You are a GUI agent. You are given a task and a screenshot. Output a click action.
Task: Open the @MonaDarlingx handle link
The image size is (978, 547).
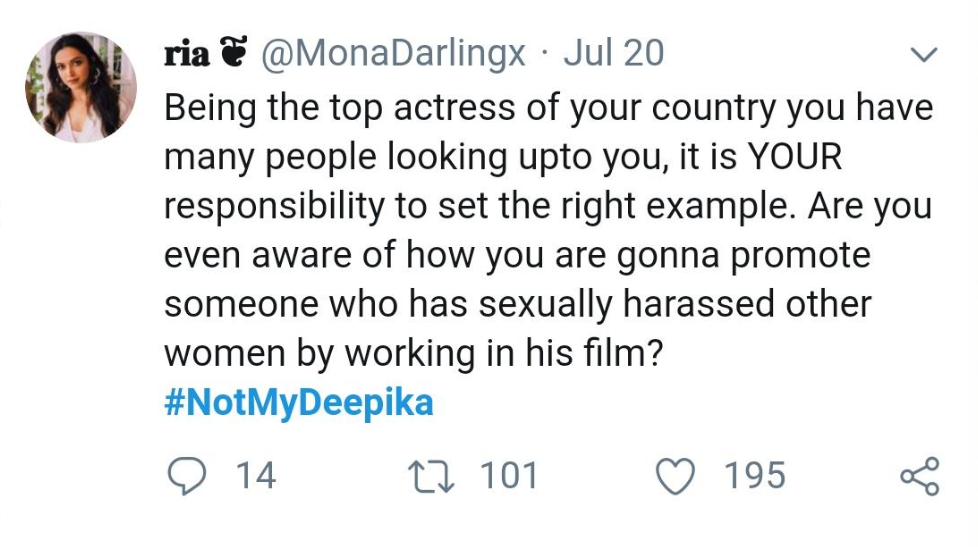pos(393,54)
